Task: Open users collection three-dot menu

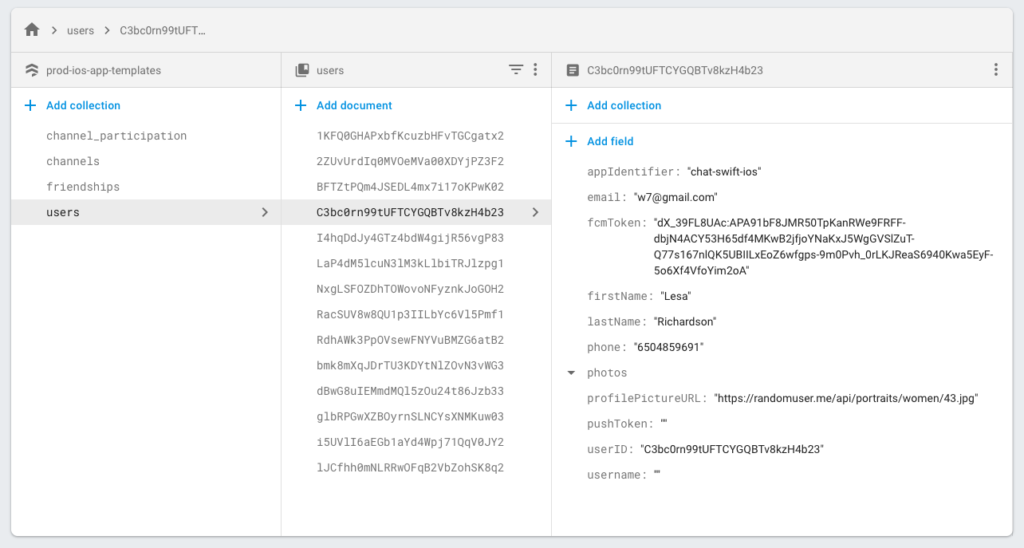Action: 535,70
